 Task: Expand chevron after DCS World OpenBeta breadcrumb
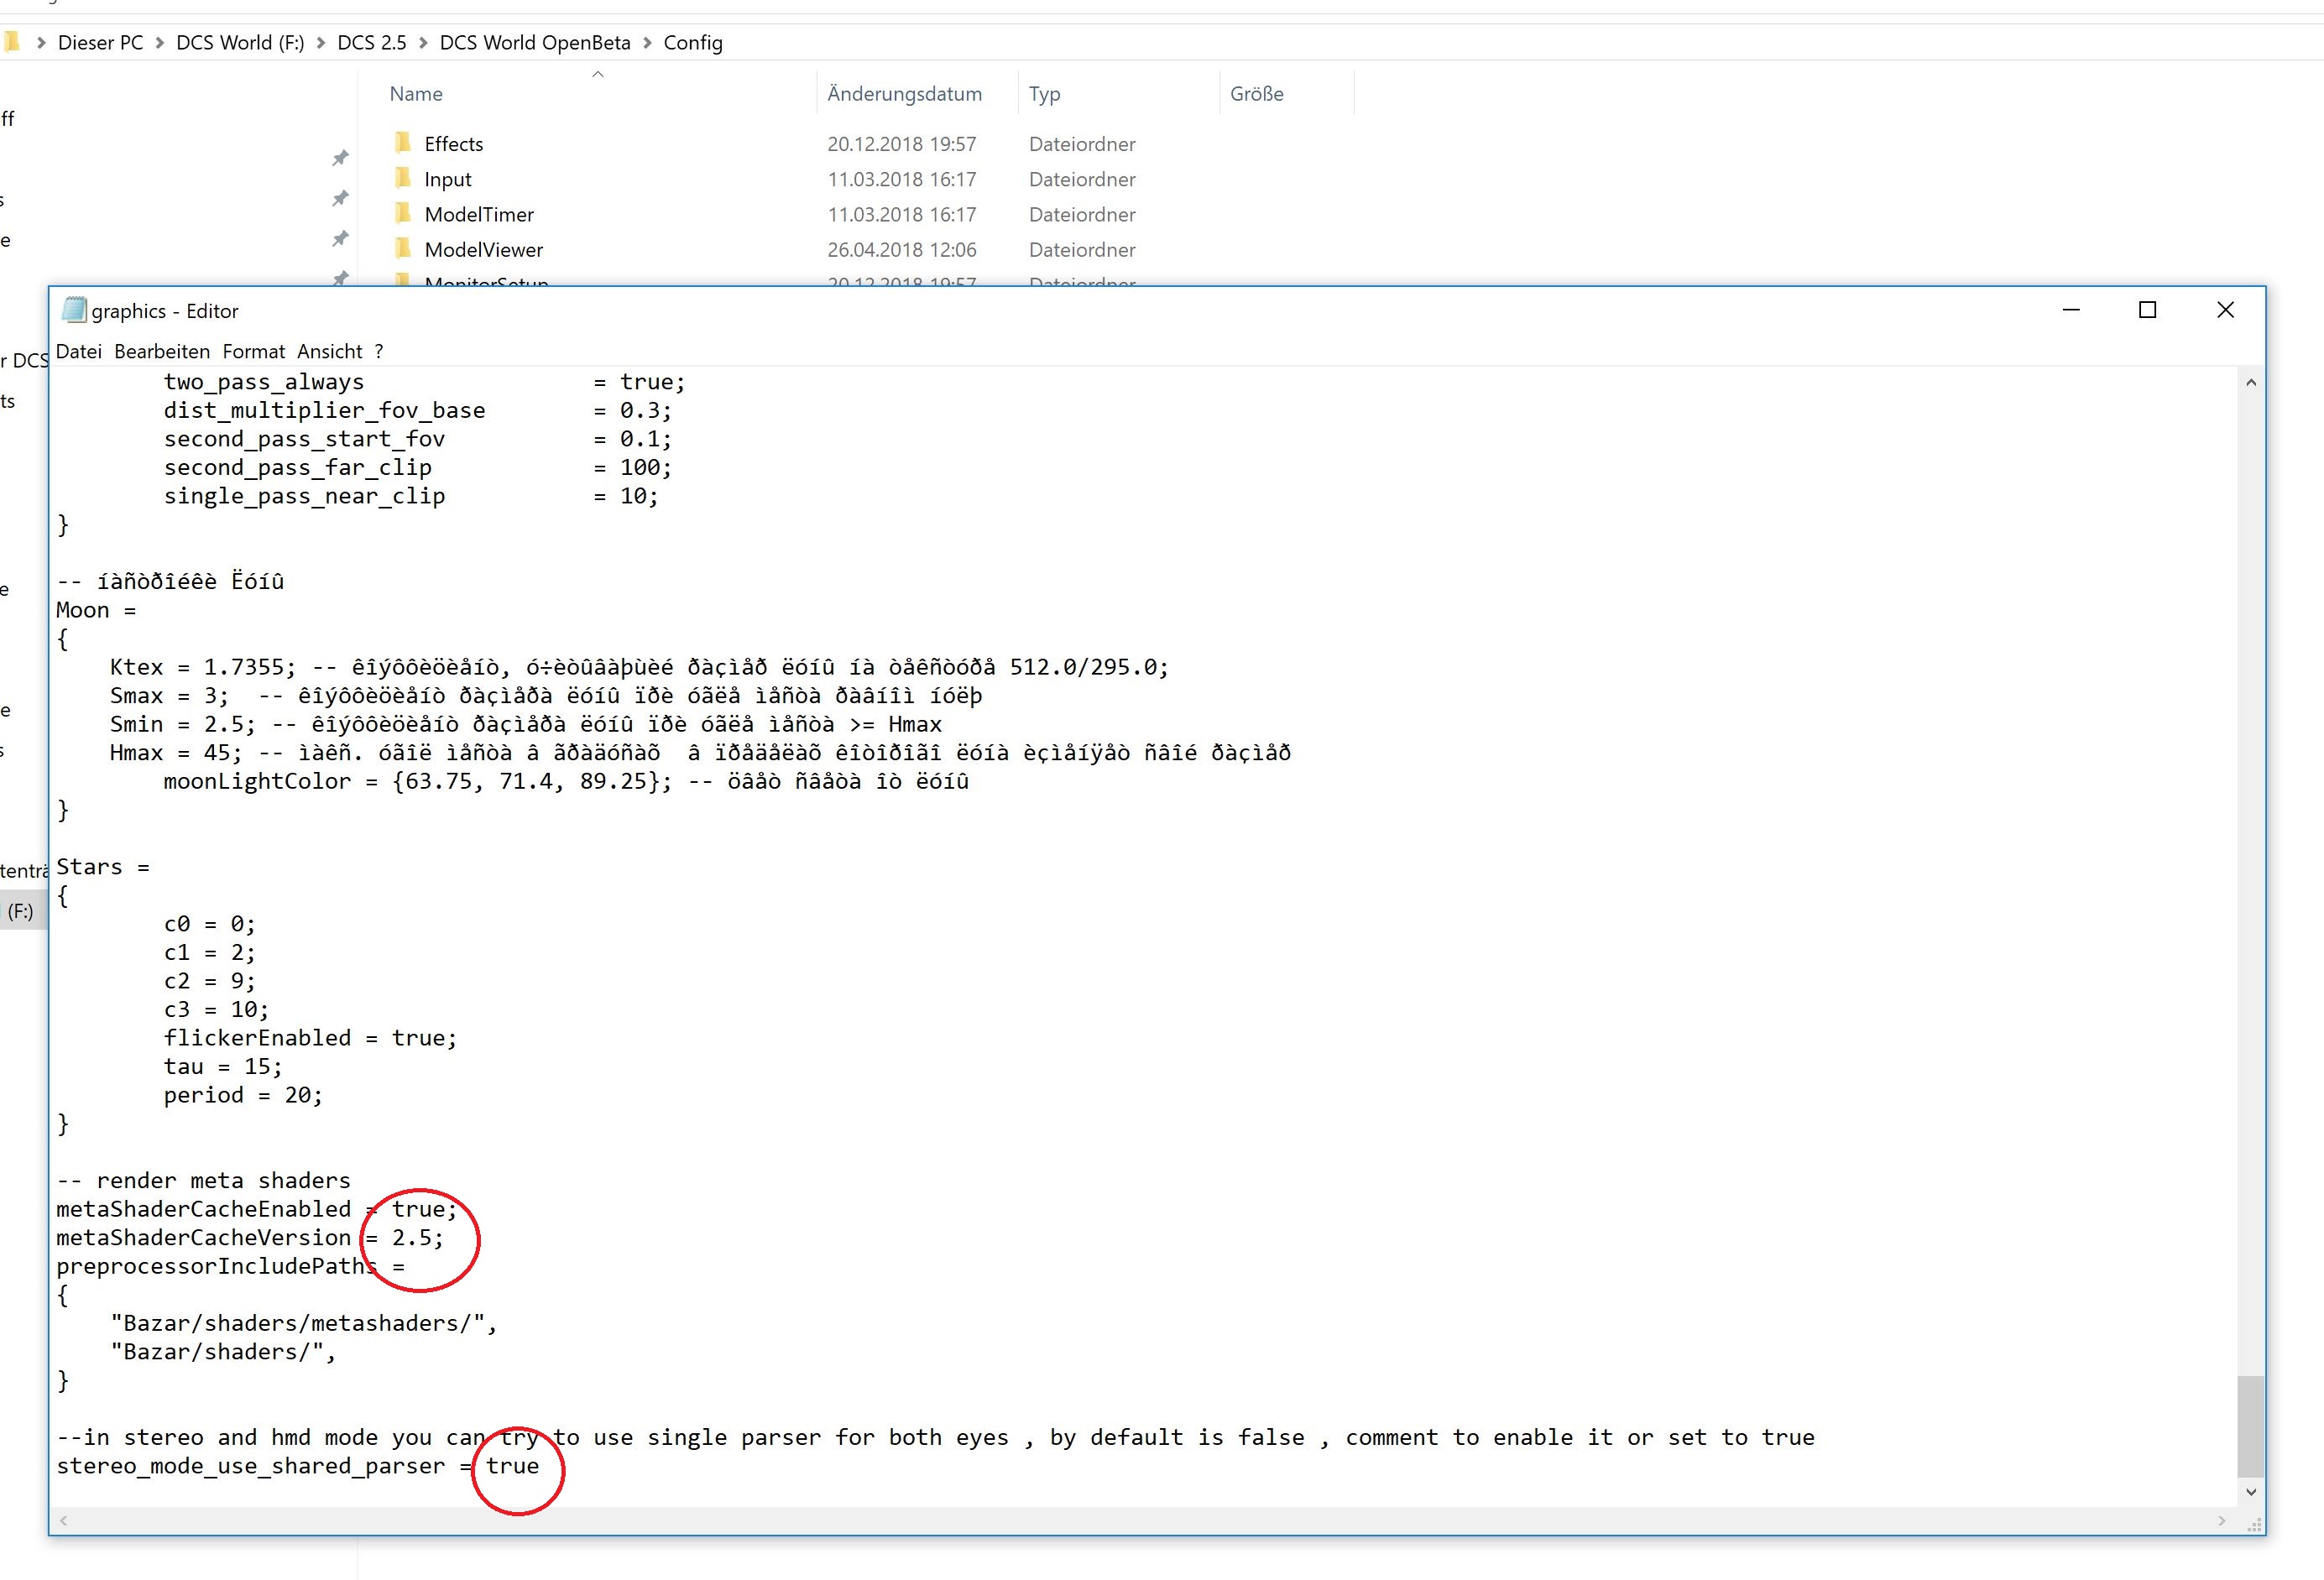(647, 42)
